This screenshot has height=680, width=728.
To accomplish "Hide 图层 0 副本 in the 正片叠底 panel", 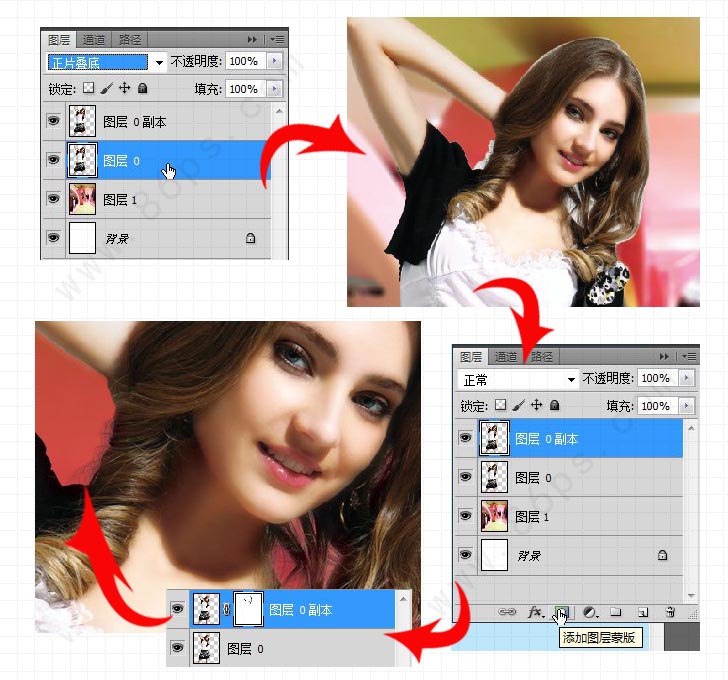I will click(53, 121).
